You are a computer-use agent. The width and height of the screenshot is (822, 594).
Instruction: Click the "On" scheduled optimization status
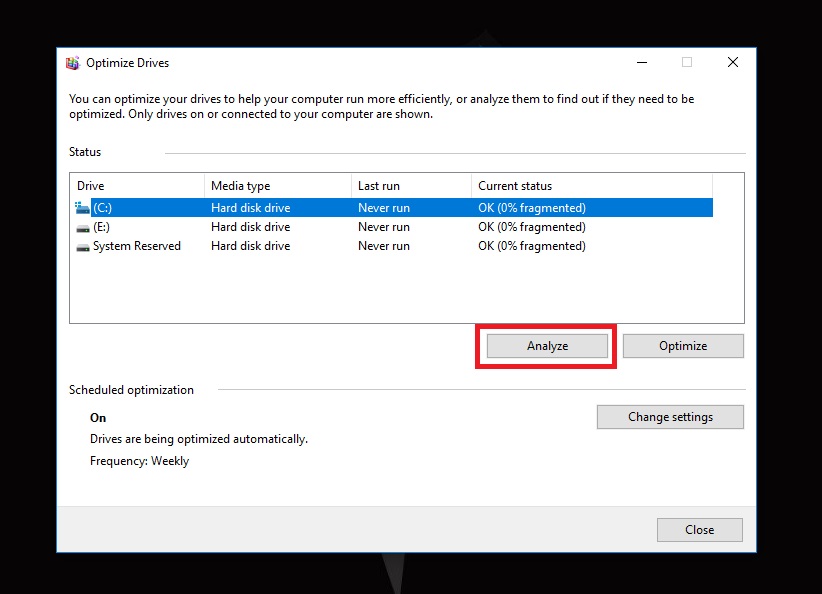coord(98,418)
